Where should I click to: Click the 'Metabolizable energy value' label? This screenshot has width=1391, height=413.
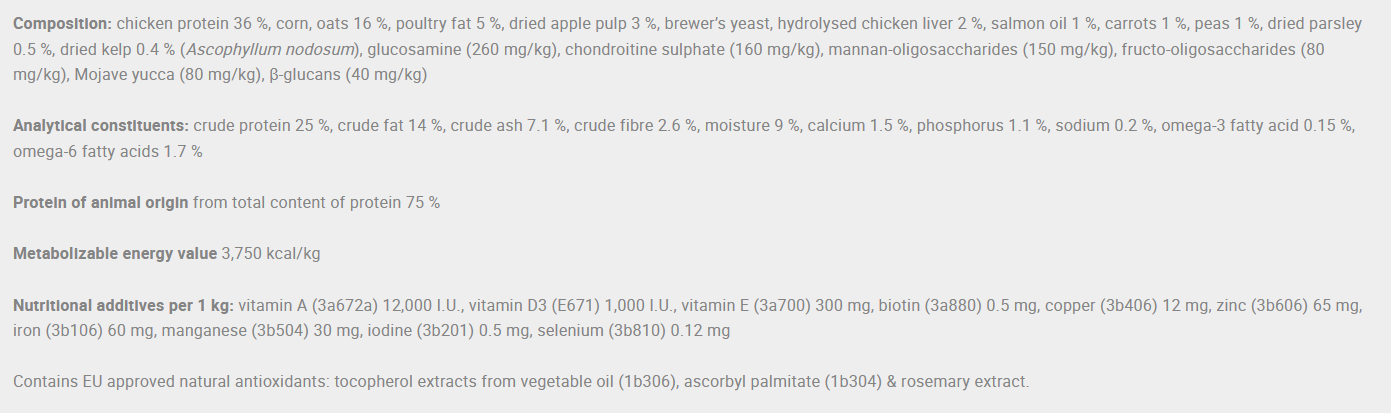click(x=115, y=254)
